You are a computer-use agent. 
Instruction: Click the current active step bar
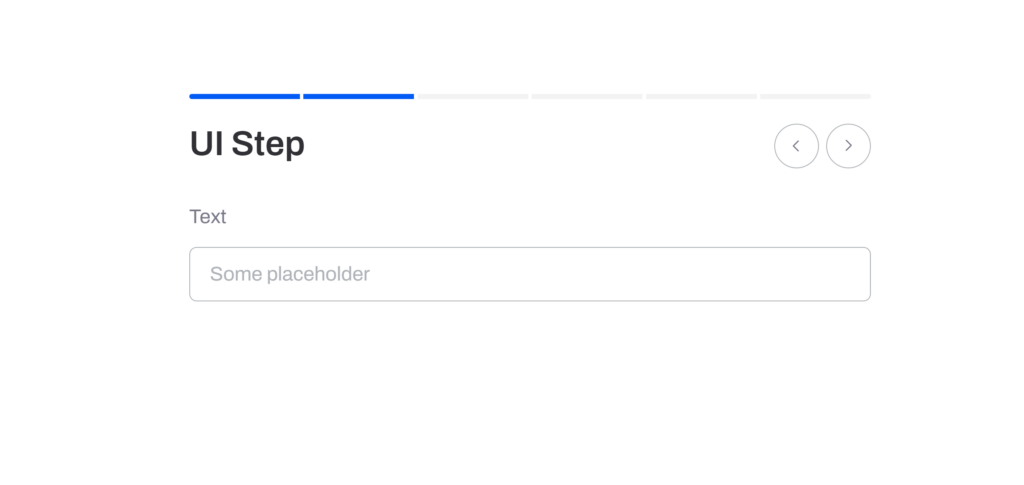358,96
